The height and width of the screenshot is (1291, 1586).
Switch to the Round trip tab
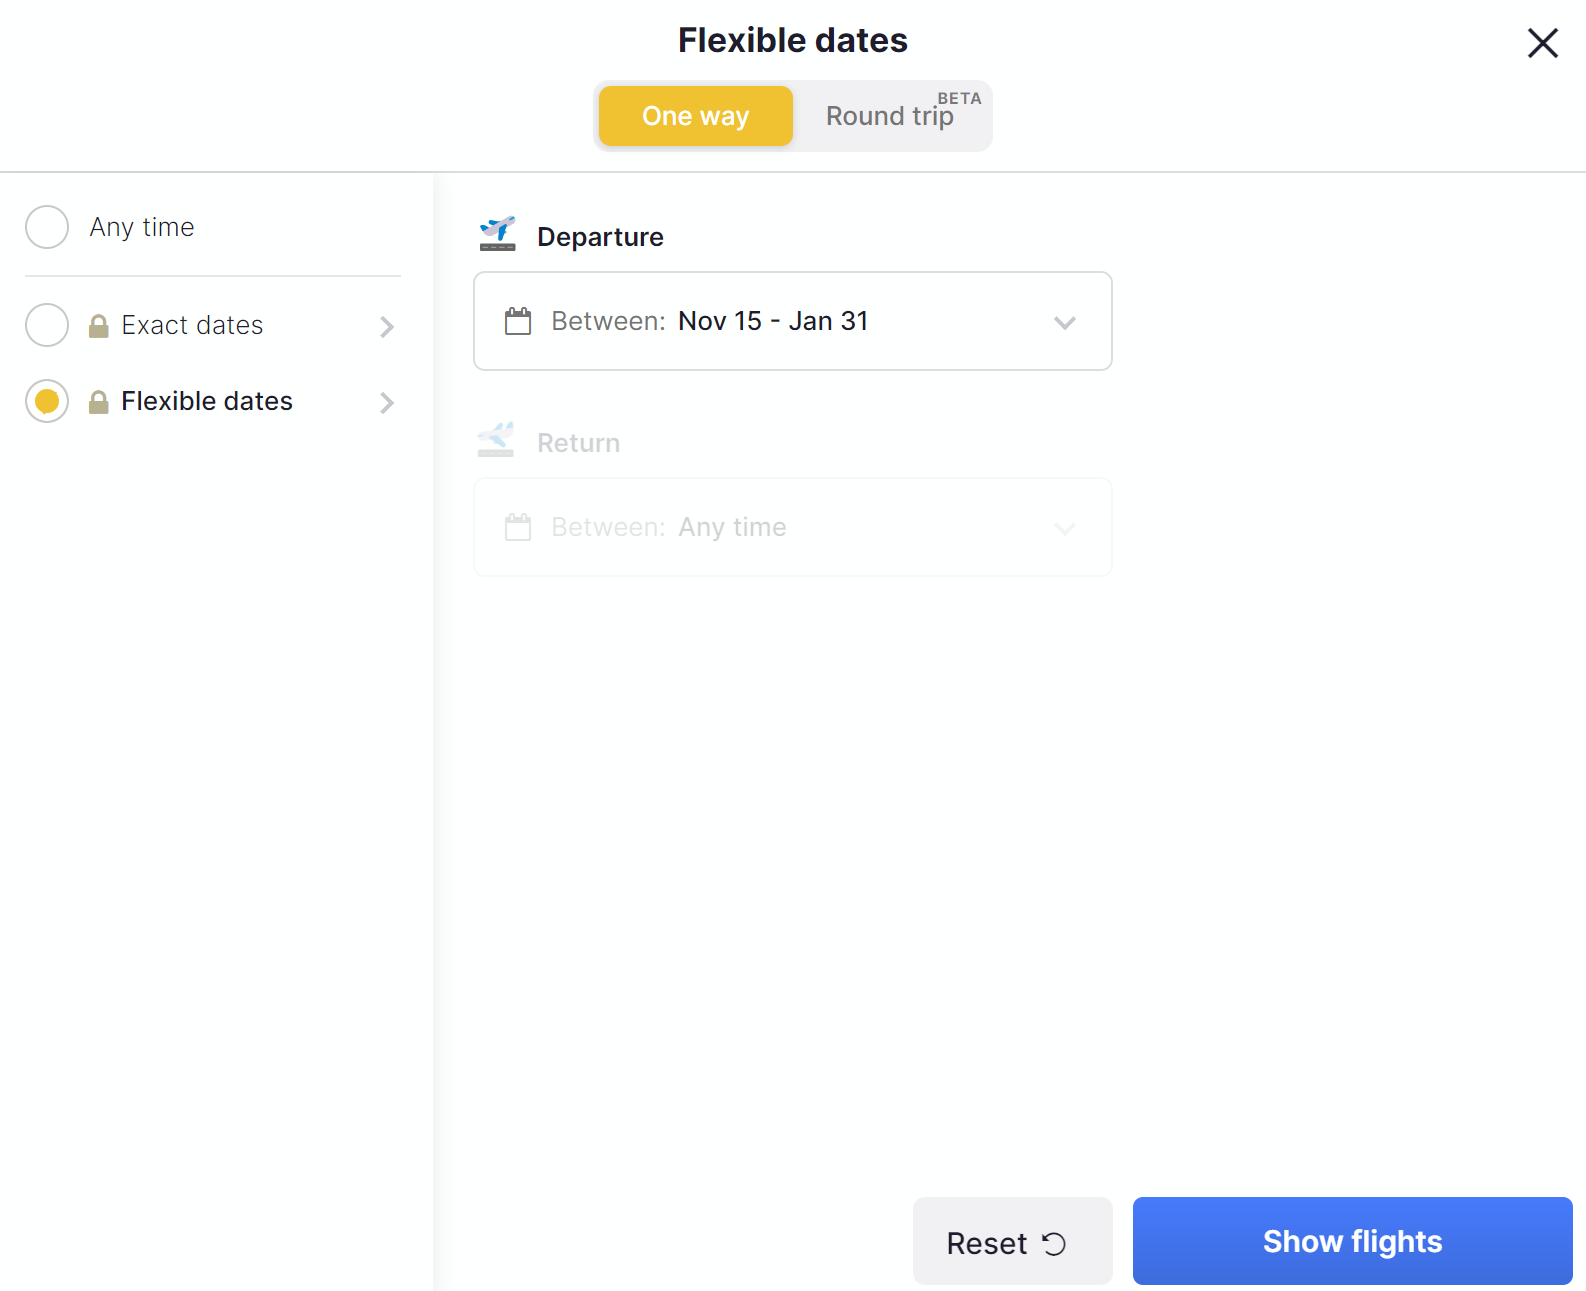coord(890,116)
